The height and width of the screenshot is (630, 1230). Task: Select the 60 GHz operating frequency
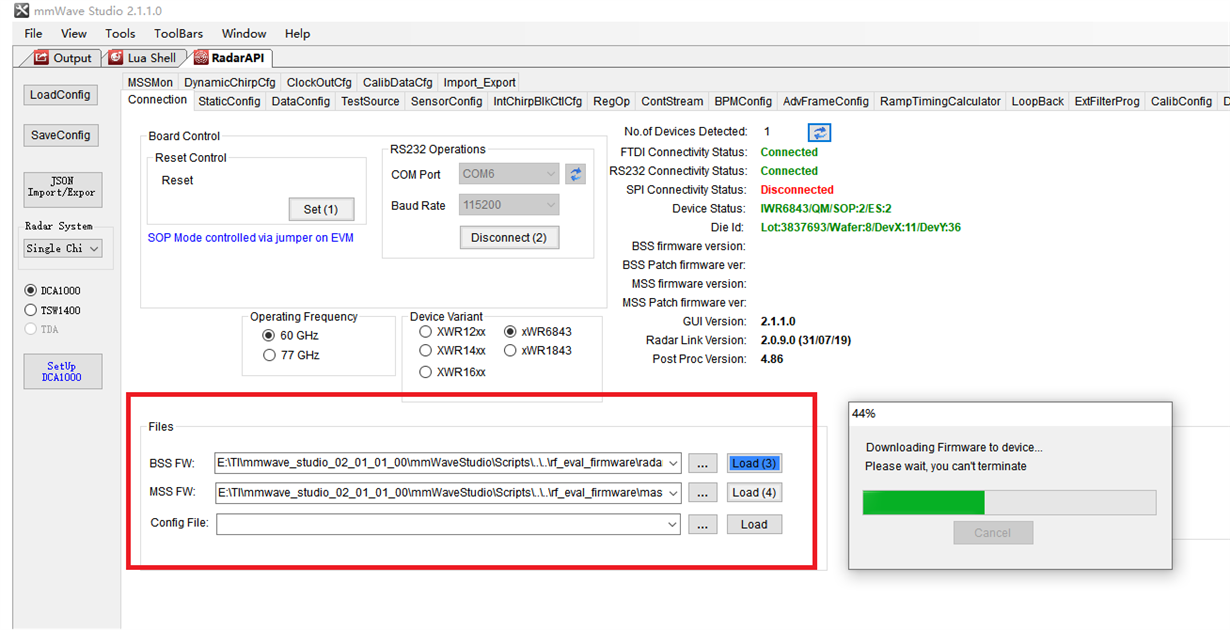tap(268, 336)
